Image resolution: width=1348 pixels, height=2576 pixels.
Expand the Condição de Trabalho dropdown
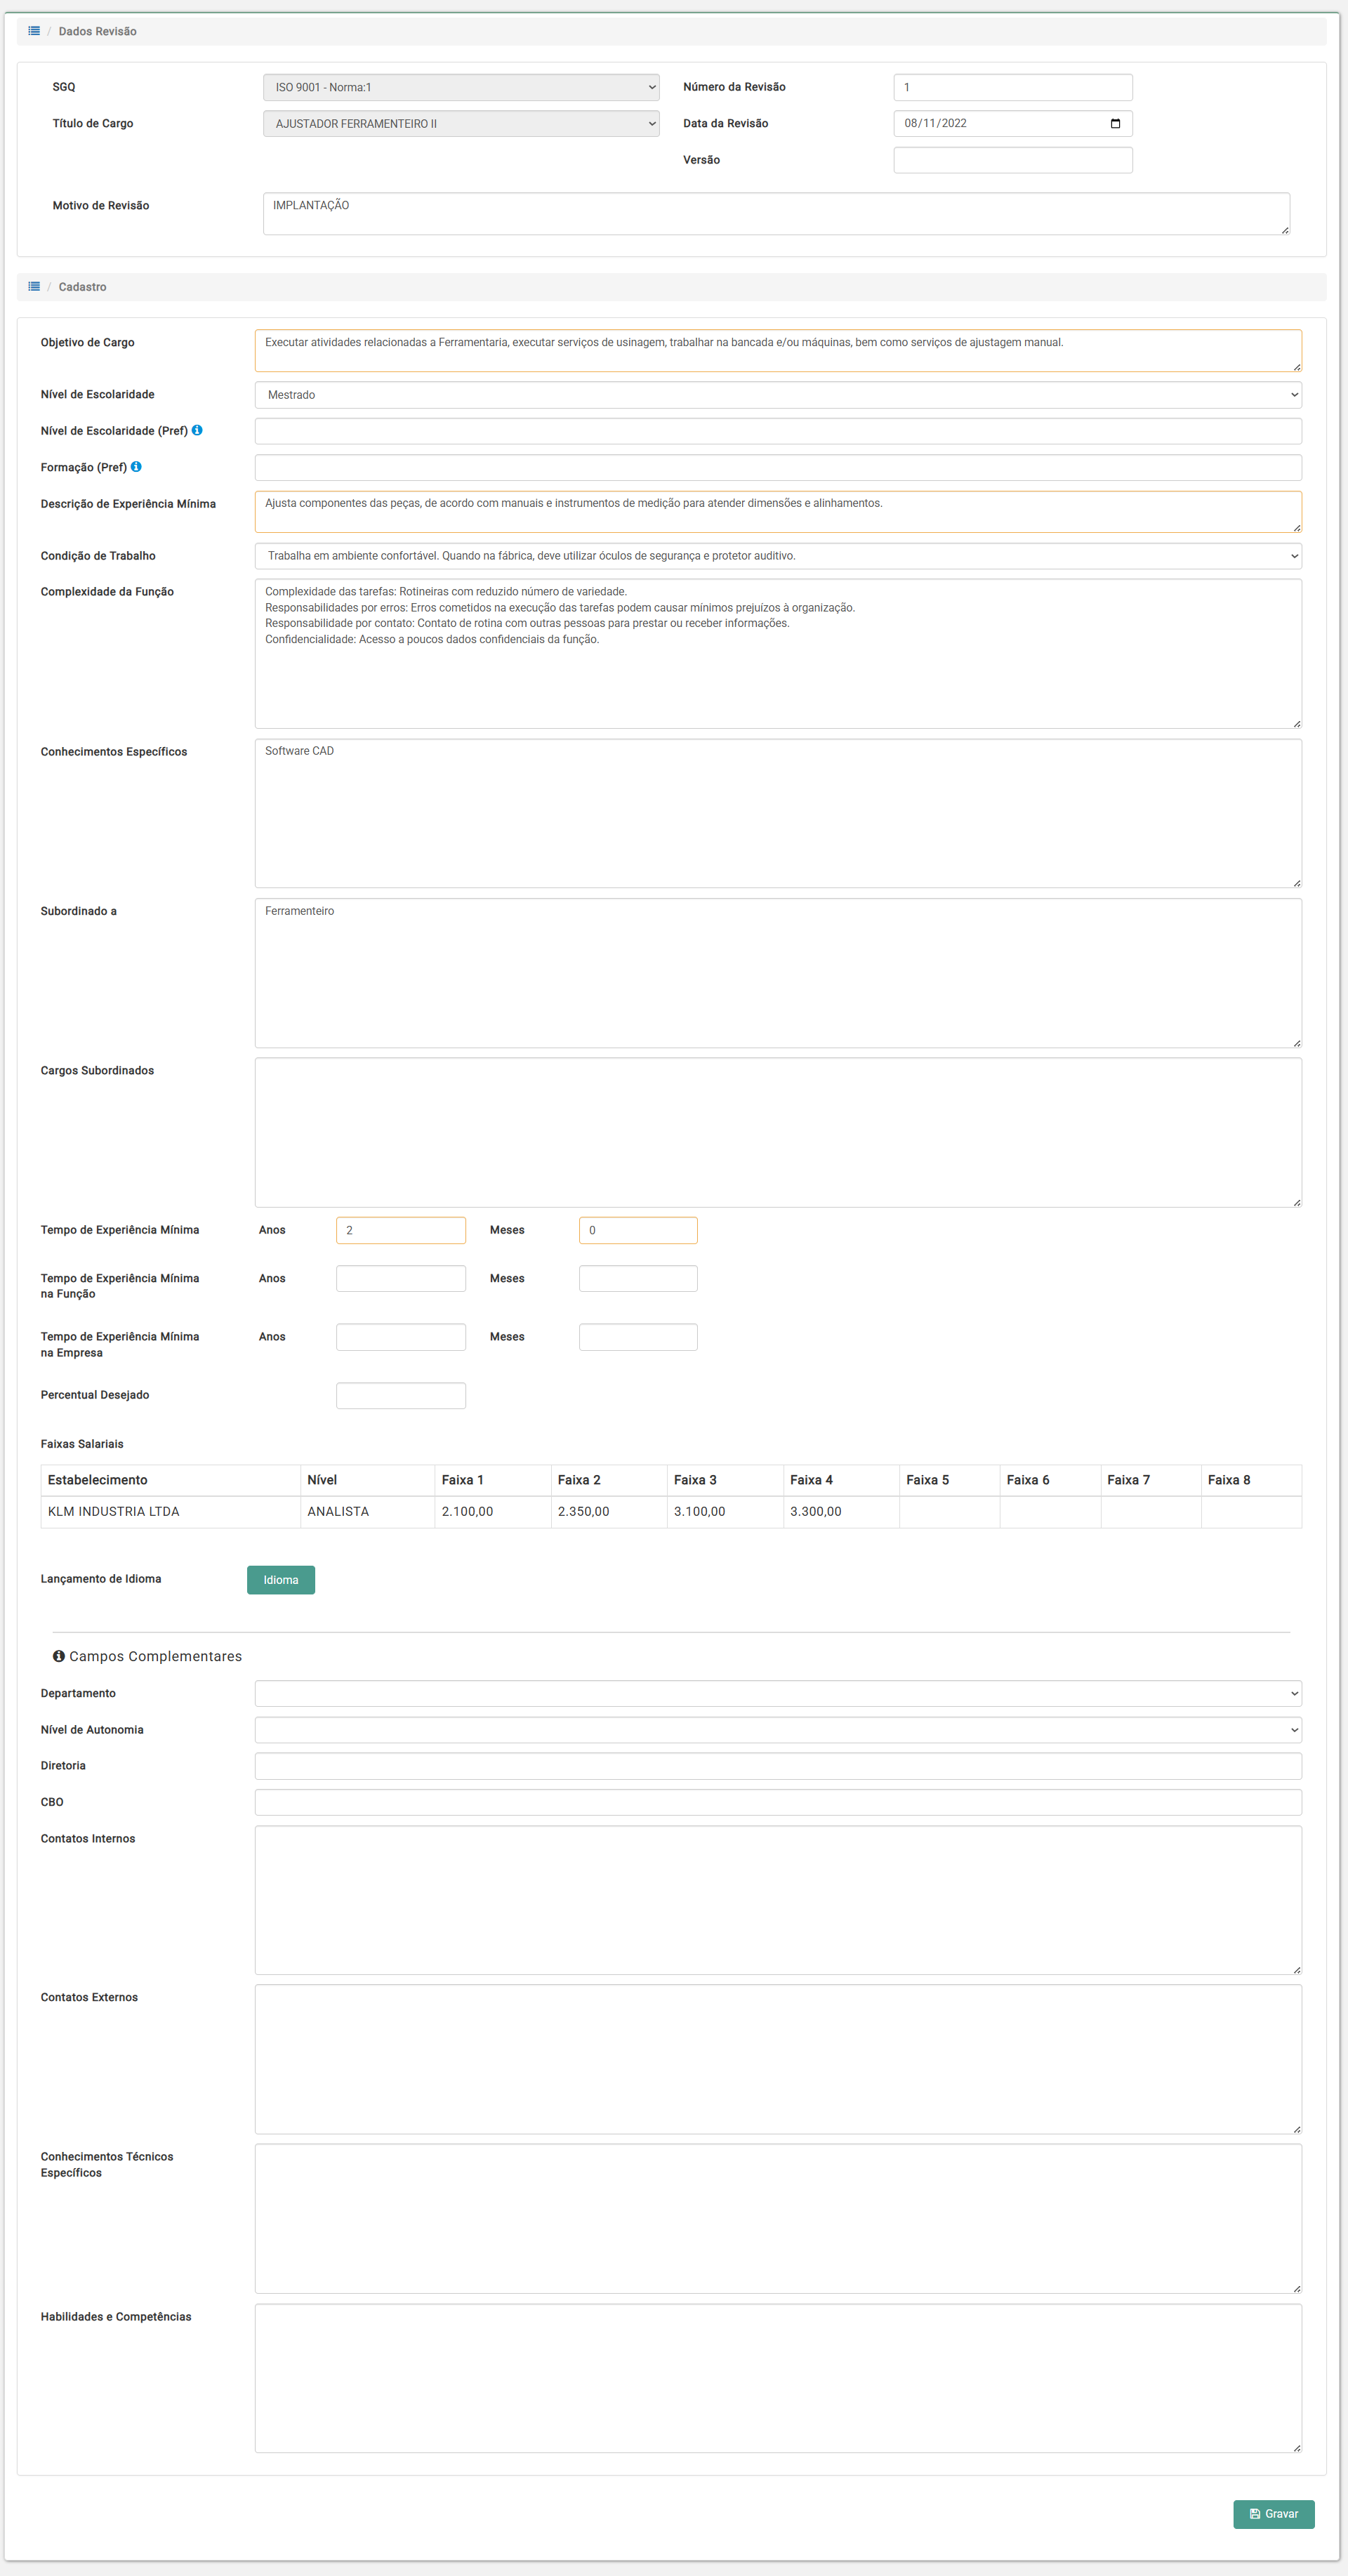click(x=777, y=556)
